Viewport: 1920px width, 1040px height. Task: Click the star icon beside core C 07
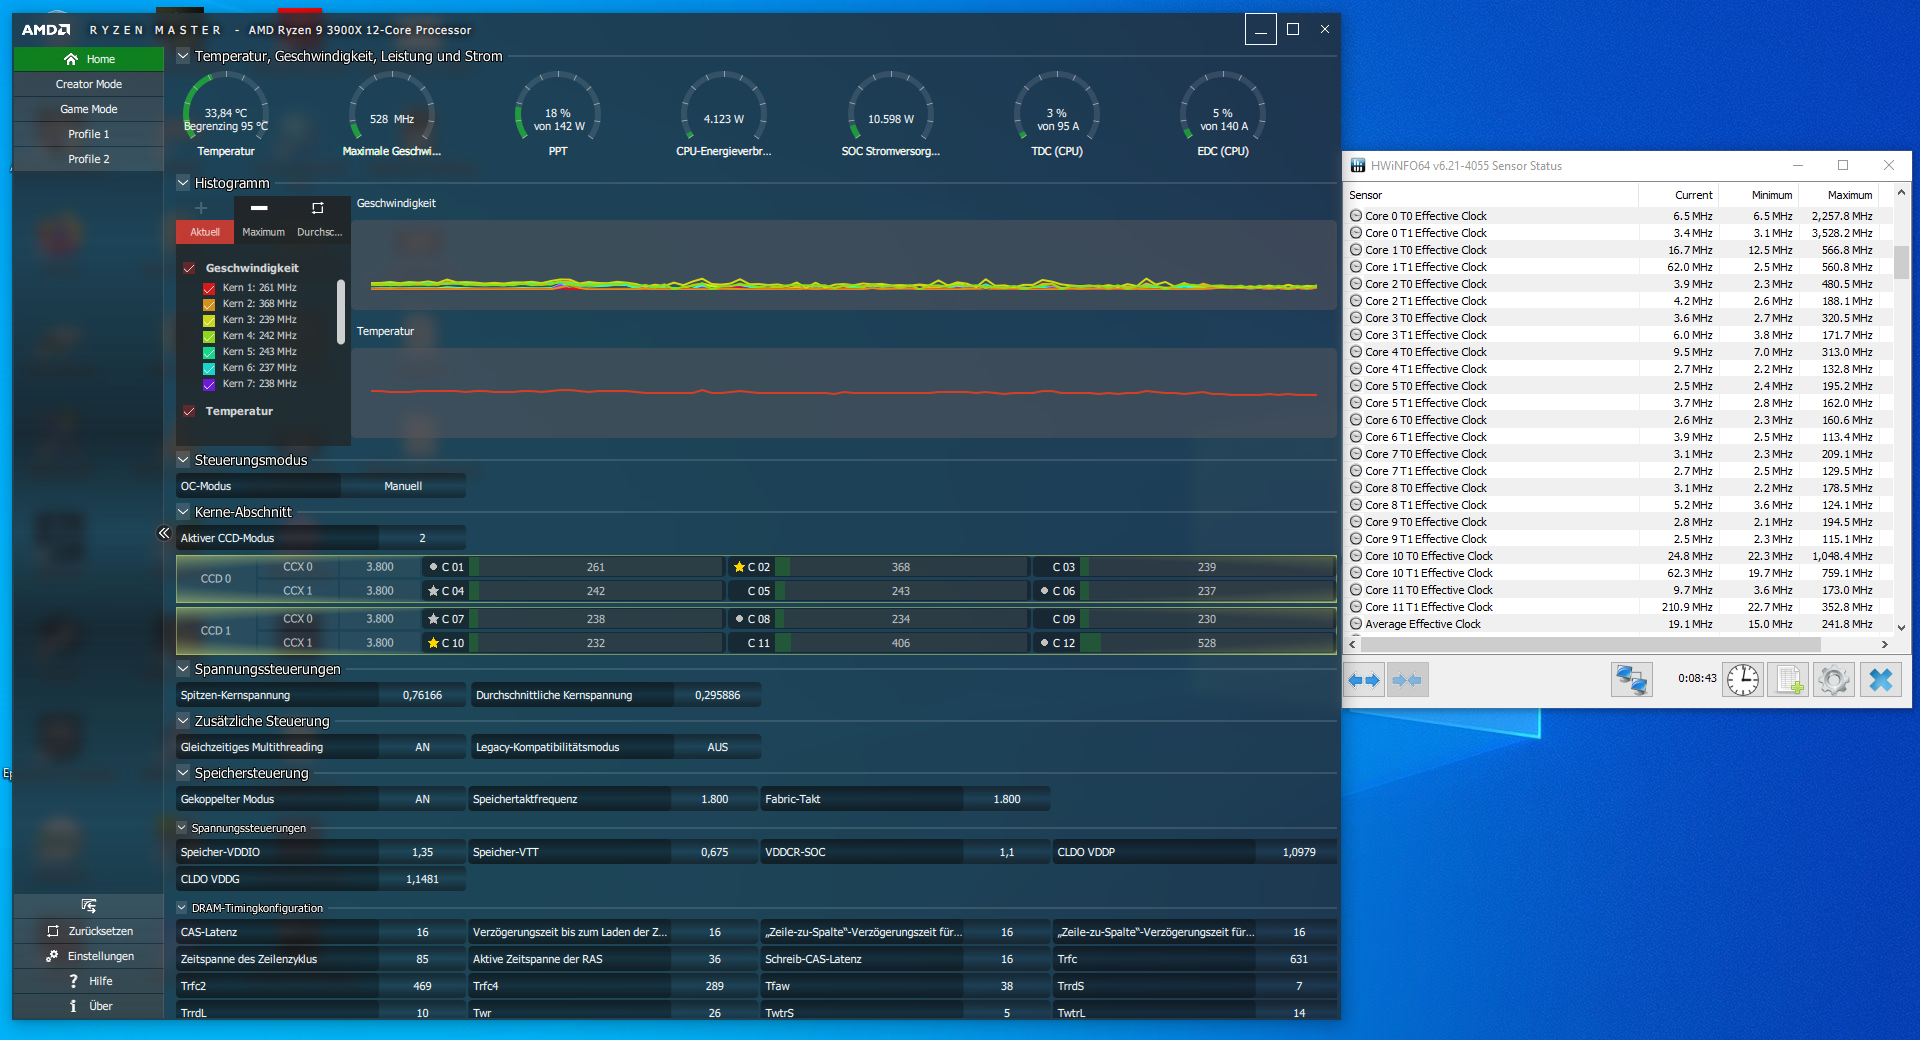433,619
